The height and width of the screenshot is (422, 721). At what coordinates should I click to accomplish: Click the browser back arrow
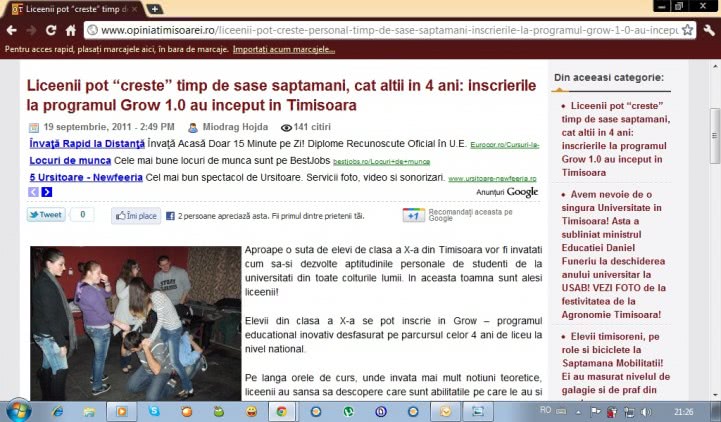point(12,30)
